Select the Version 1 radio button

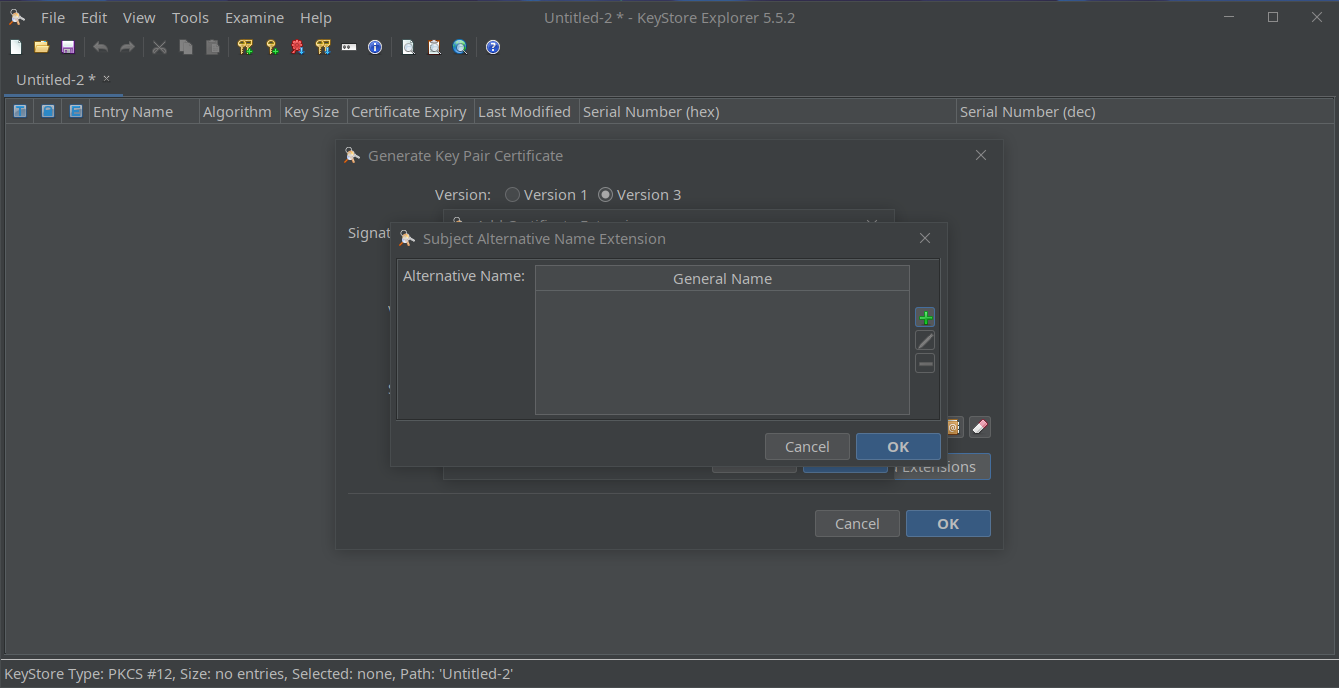pos(512,195)
